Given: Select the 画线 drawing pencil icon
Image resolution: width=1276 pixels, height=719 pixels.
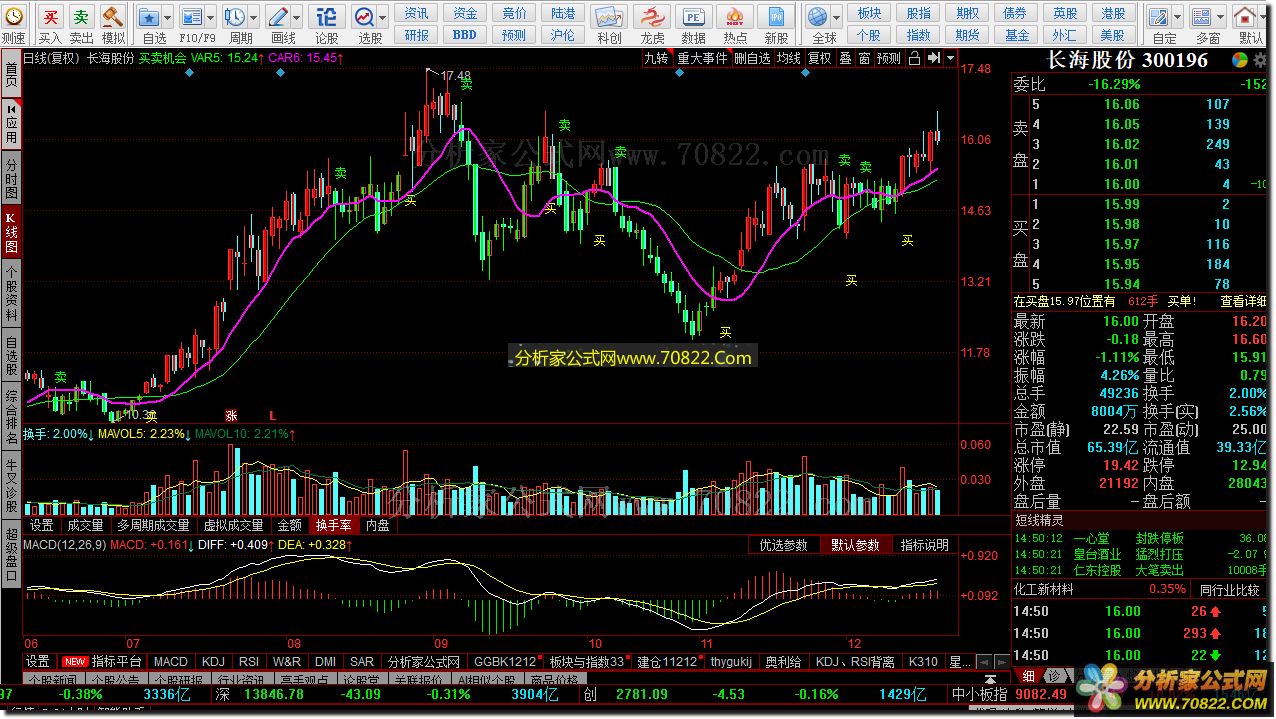Looking at the screenshot, I should (280, 17).
